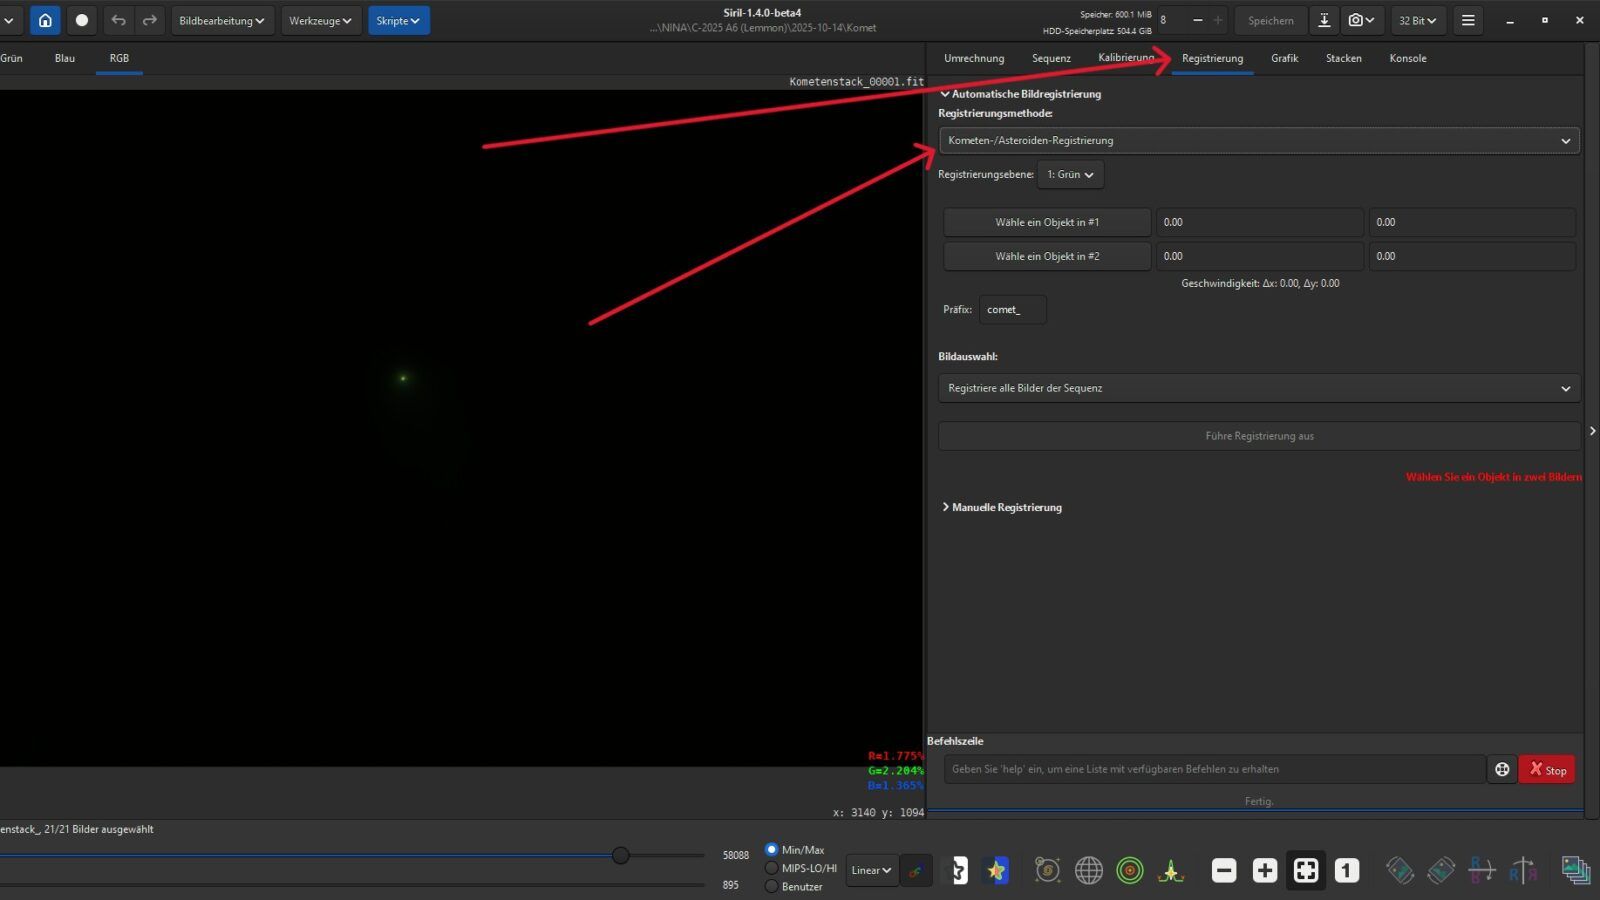Viewport: 1600px width, 900px height.
Task: Select the MIPS-LO/HI radio option
Action: pyautogui.click(x=771, y=868)
